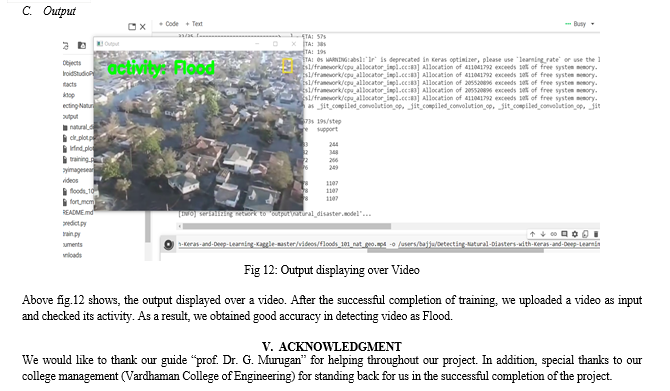Expand the Busy runtime dropdown arrow
Screen dimensions: 670x391
593,24
